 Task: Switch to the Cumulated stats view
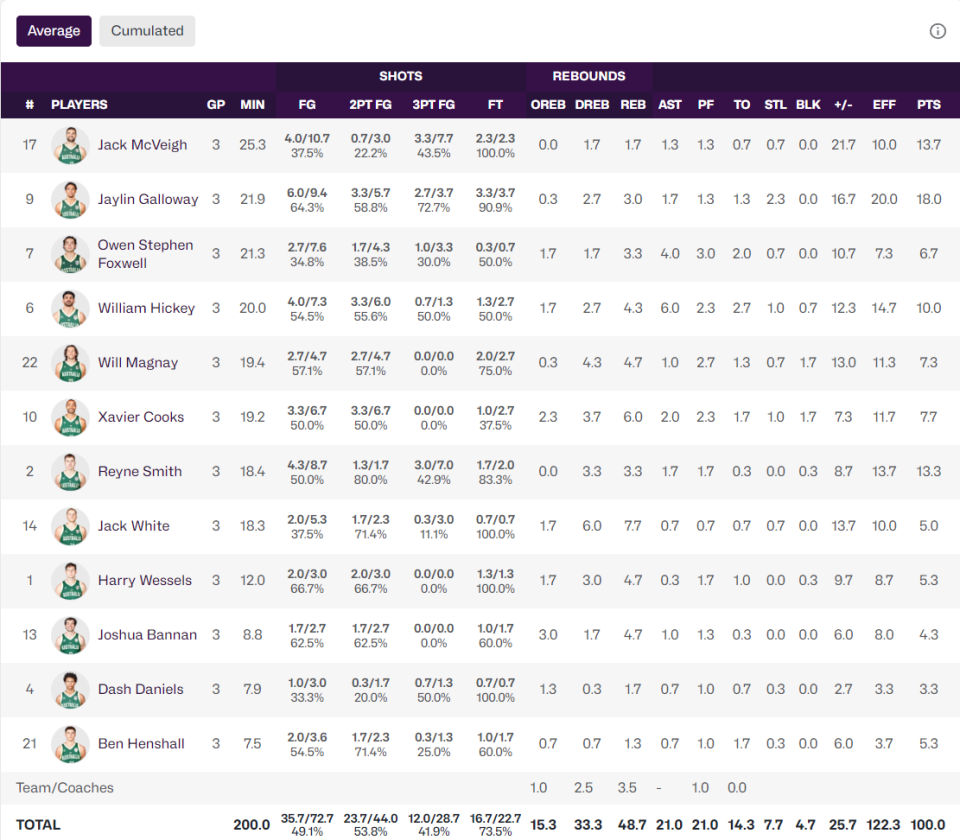(147, 31)
